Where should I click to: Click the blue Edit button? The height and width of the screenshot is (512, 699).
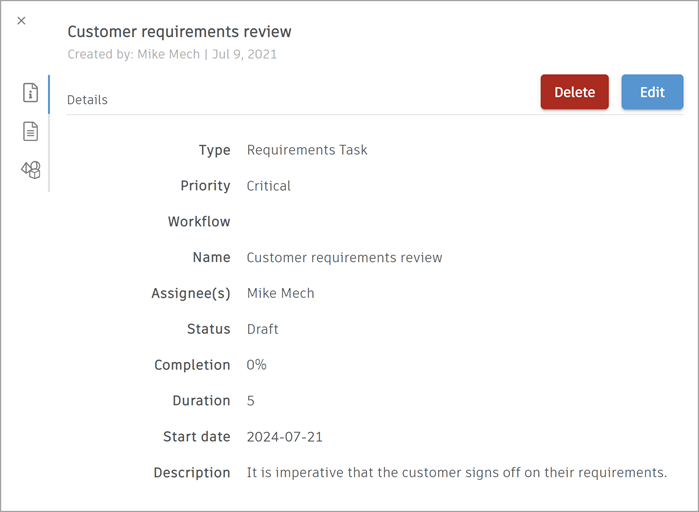[x=652, y=92]
